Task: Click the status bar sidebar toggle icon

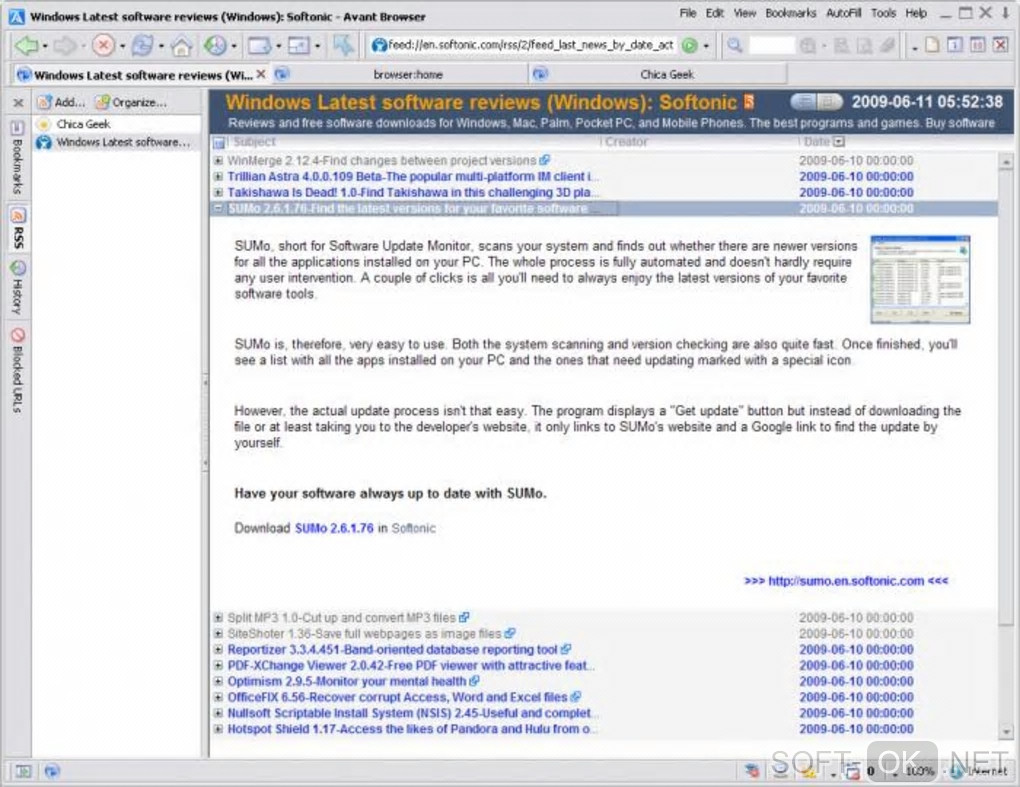Action: point(23,771)
